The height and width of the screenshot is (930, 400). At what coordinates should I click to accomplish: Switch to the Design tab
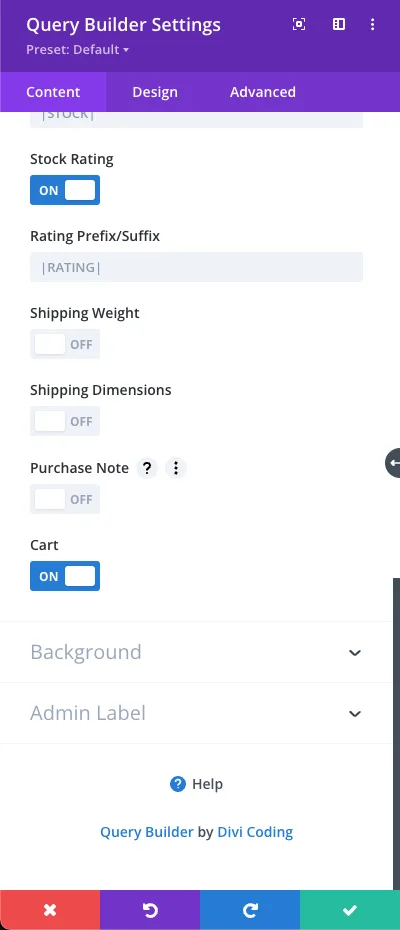(155, 93)
